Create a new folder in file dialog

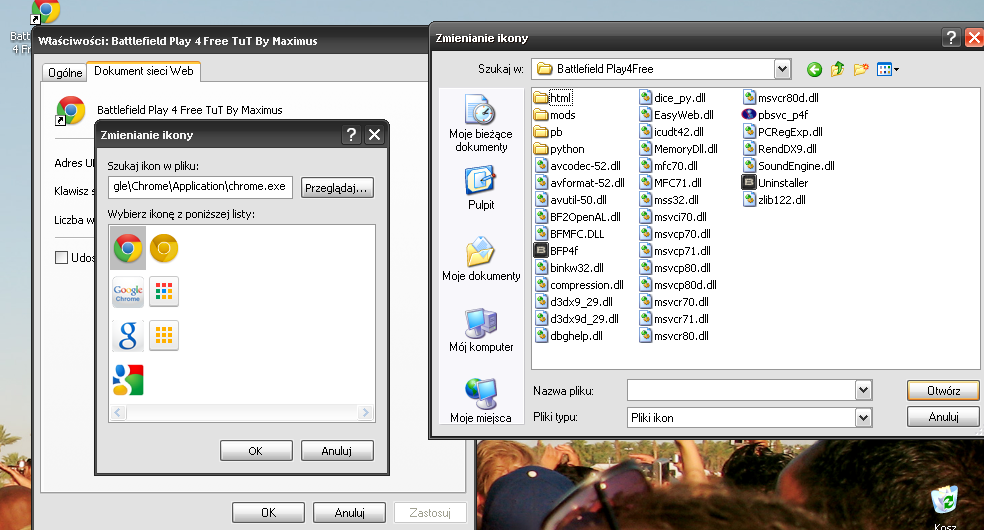click(x=861, y=70)
